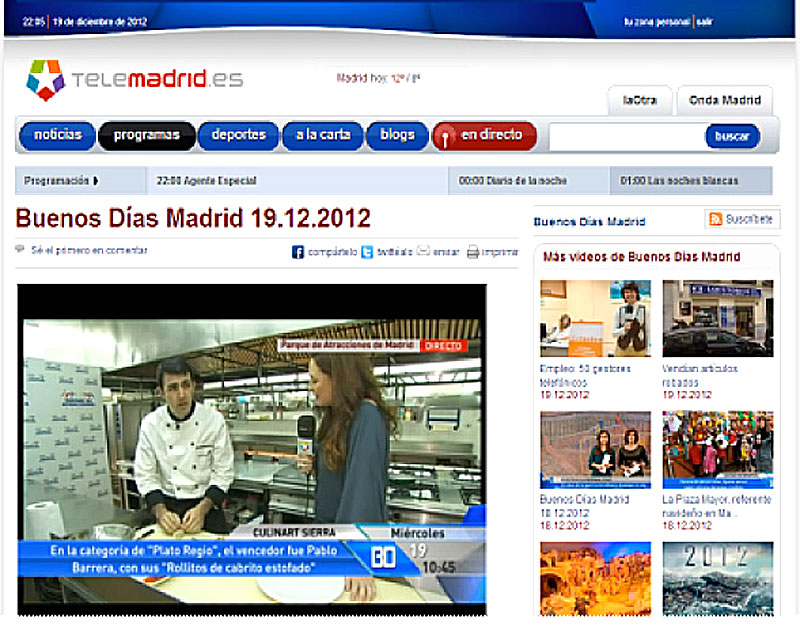Screen dimensions: 800x630
Task: Click the en directo live icon
Action: pos(445,135)
